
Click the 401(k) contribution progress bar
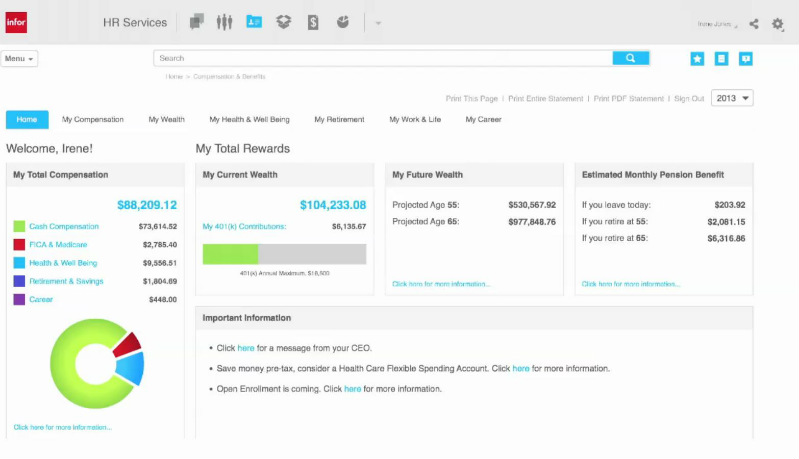tap(284, 254)
